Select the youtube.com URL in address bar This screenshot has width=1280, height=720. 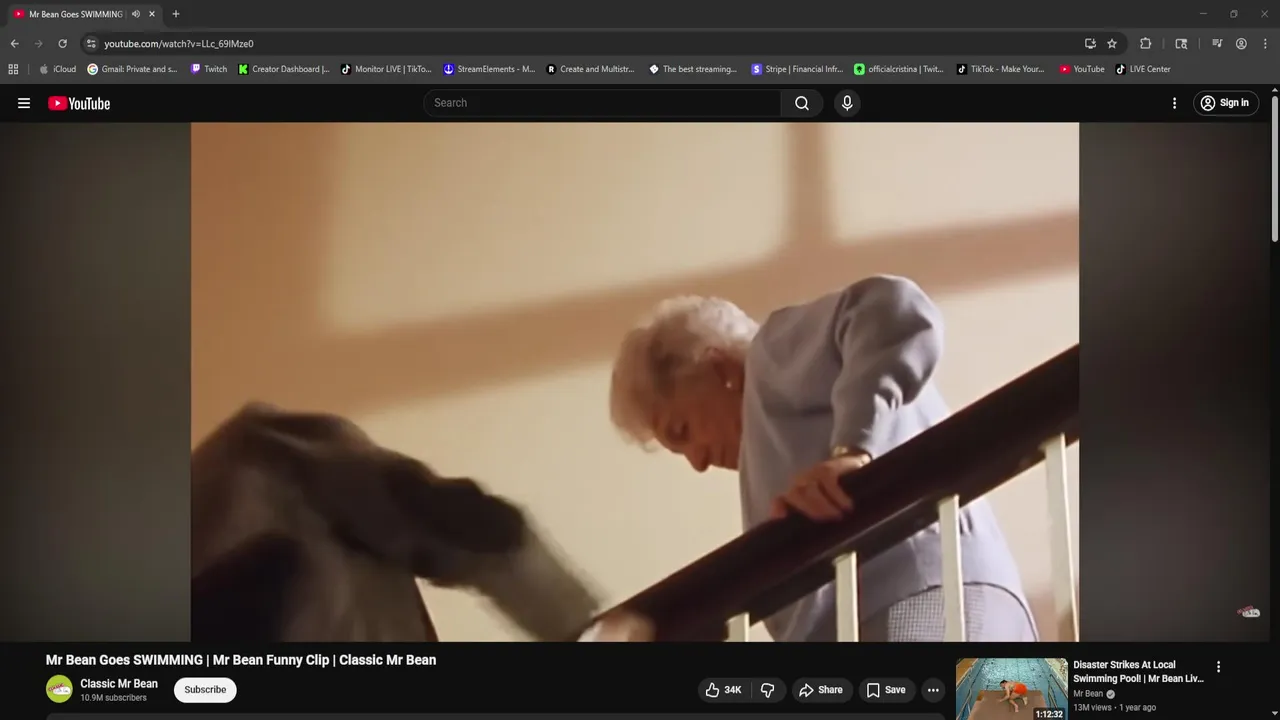(x=179, y=44)
